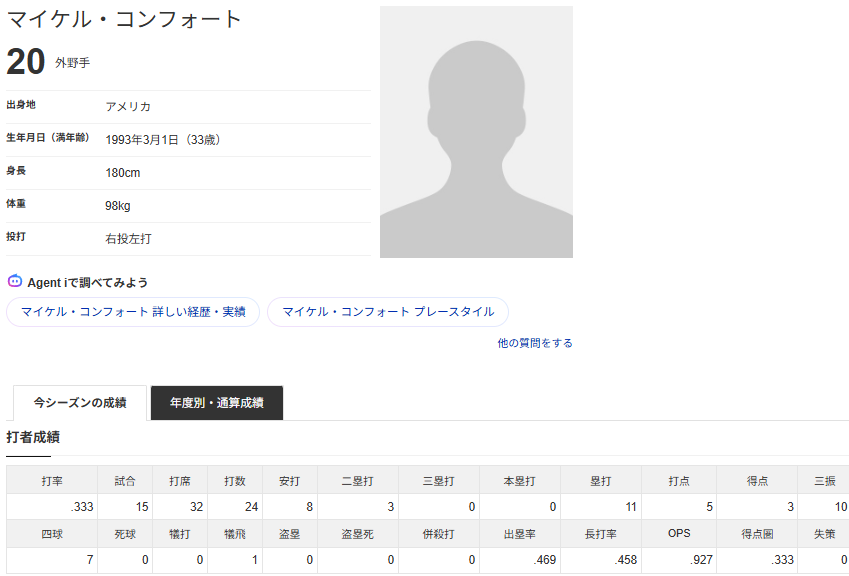This screenshot has width=849, height=576.
Task: Click the 打者成績 section heading
Action: pyautogui.click(x=33, y=438)
